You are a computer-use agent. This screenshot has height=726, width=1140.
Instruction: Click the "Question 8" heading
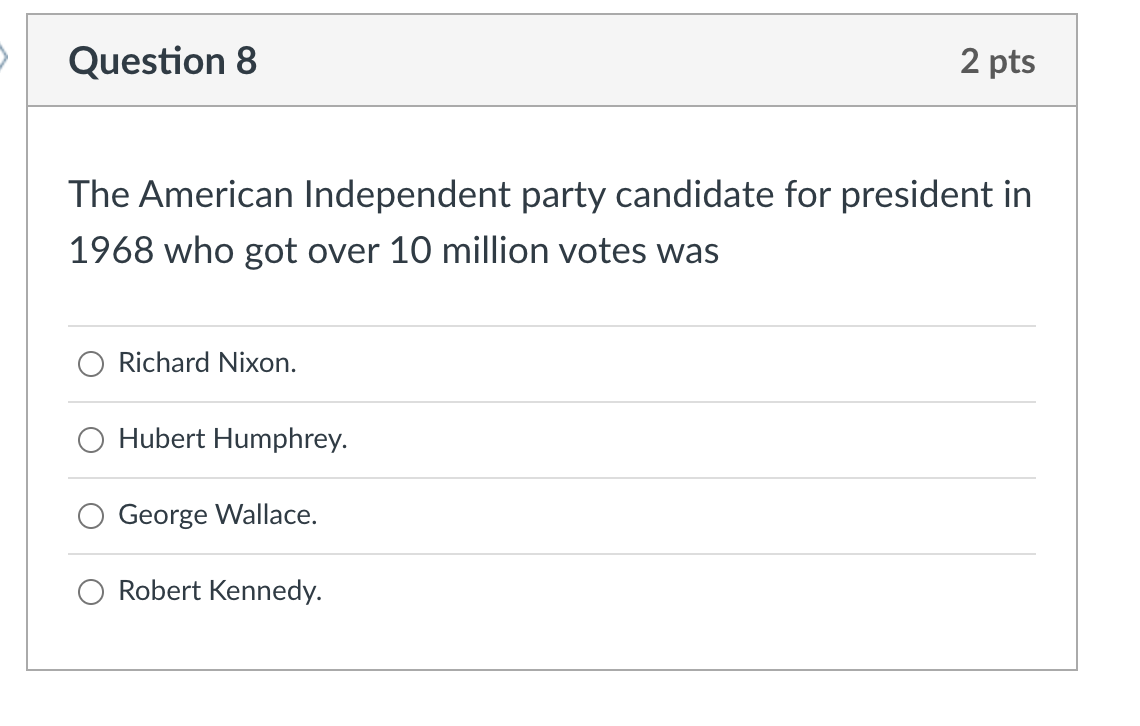tap(163, 60)
